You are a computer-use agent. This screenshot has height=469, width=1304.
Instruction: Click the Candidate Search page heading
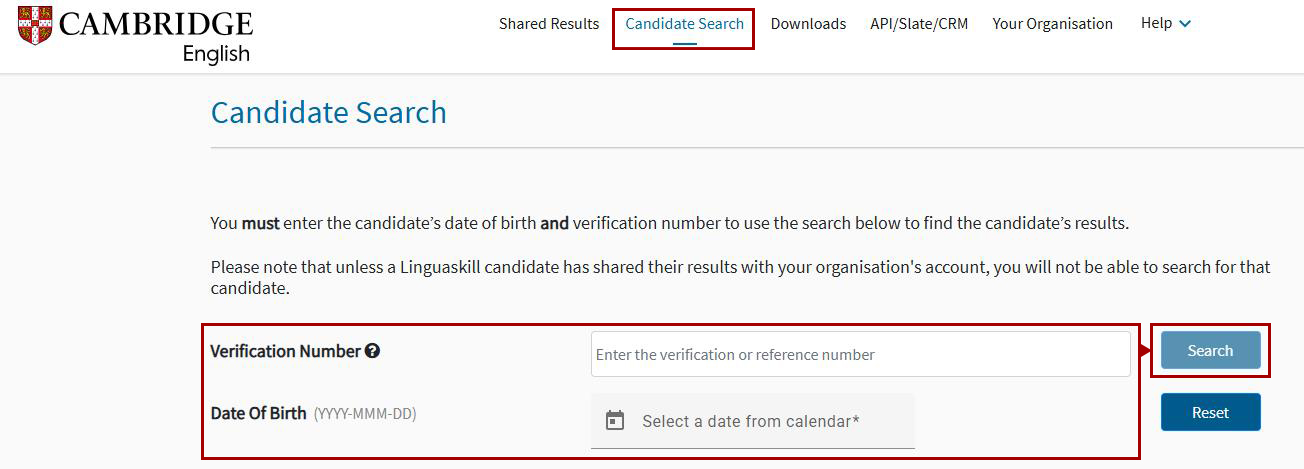point(329,112)
